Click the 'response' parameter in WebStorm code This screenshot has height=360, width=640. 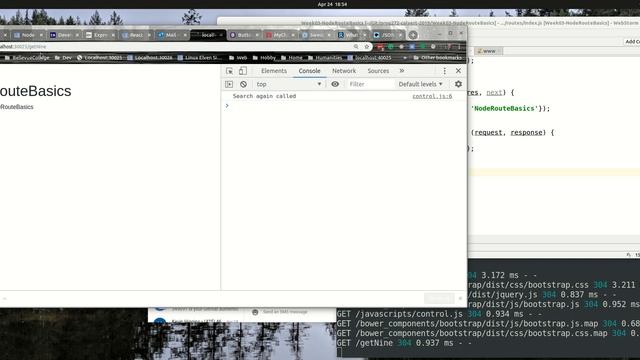click(x=526, y=133)
